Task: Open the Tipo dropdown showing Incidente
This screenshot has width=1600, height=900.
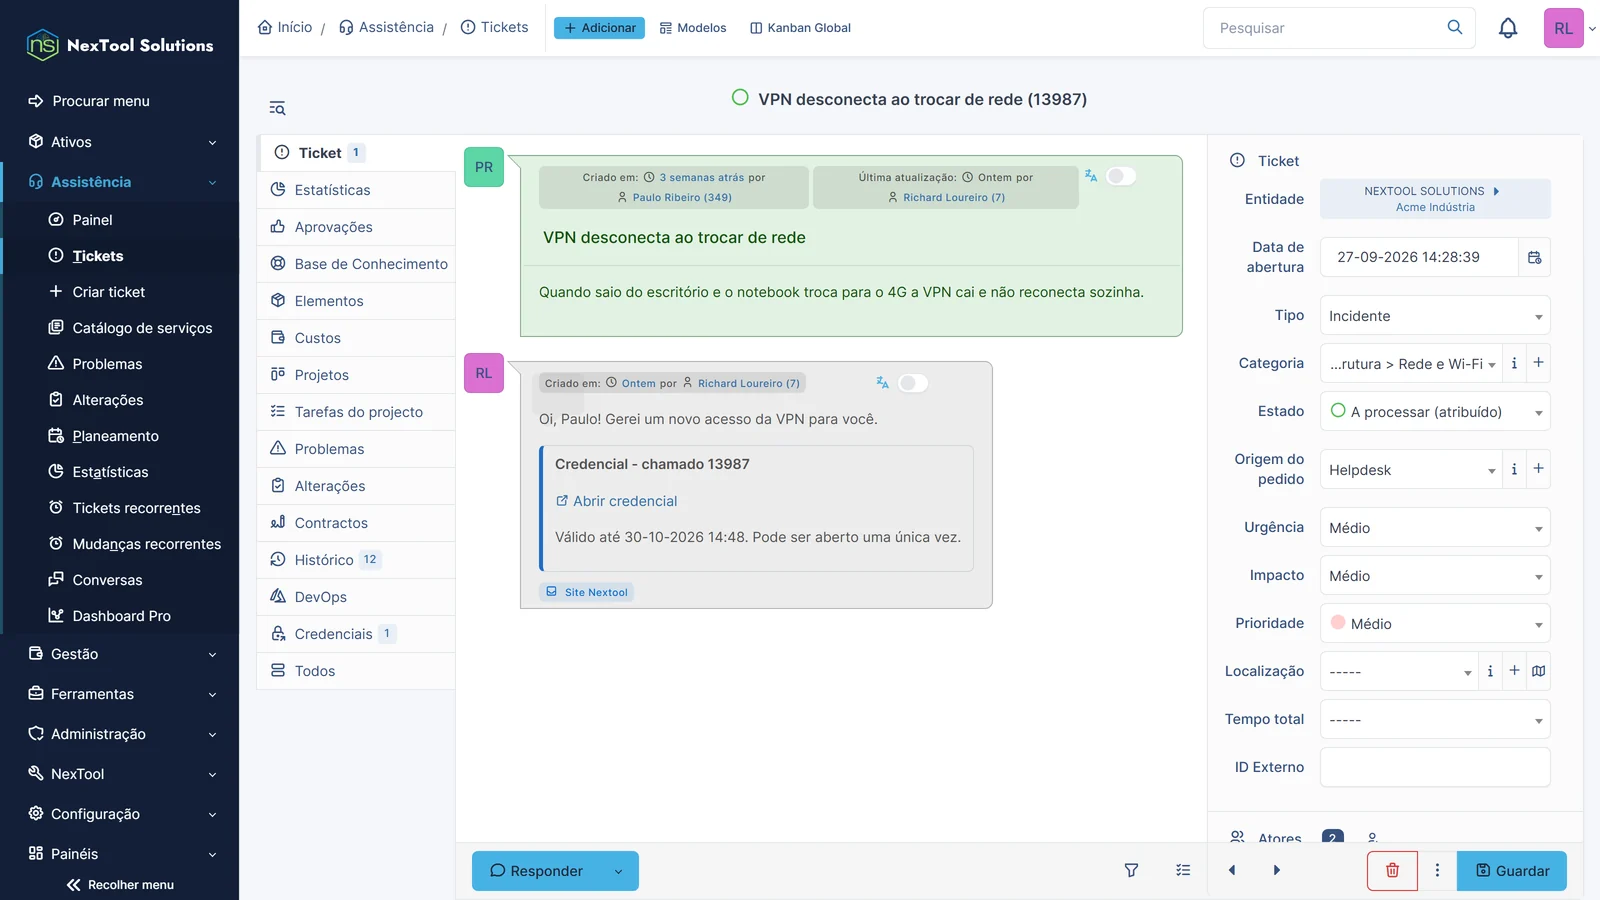Action: click(x=1435, y=316)
